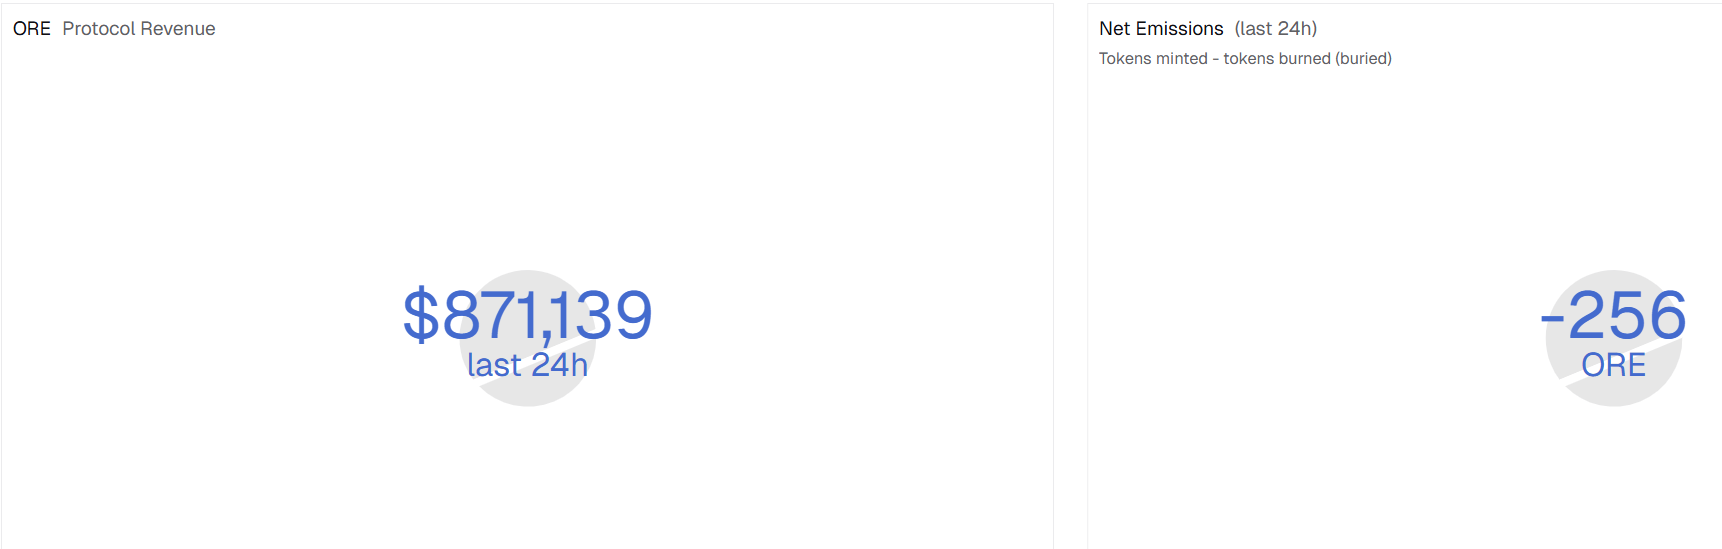Click "last 24h" caption under revenue figure
Screen dimensions: 1722x549
527,365
